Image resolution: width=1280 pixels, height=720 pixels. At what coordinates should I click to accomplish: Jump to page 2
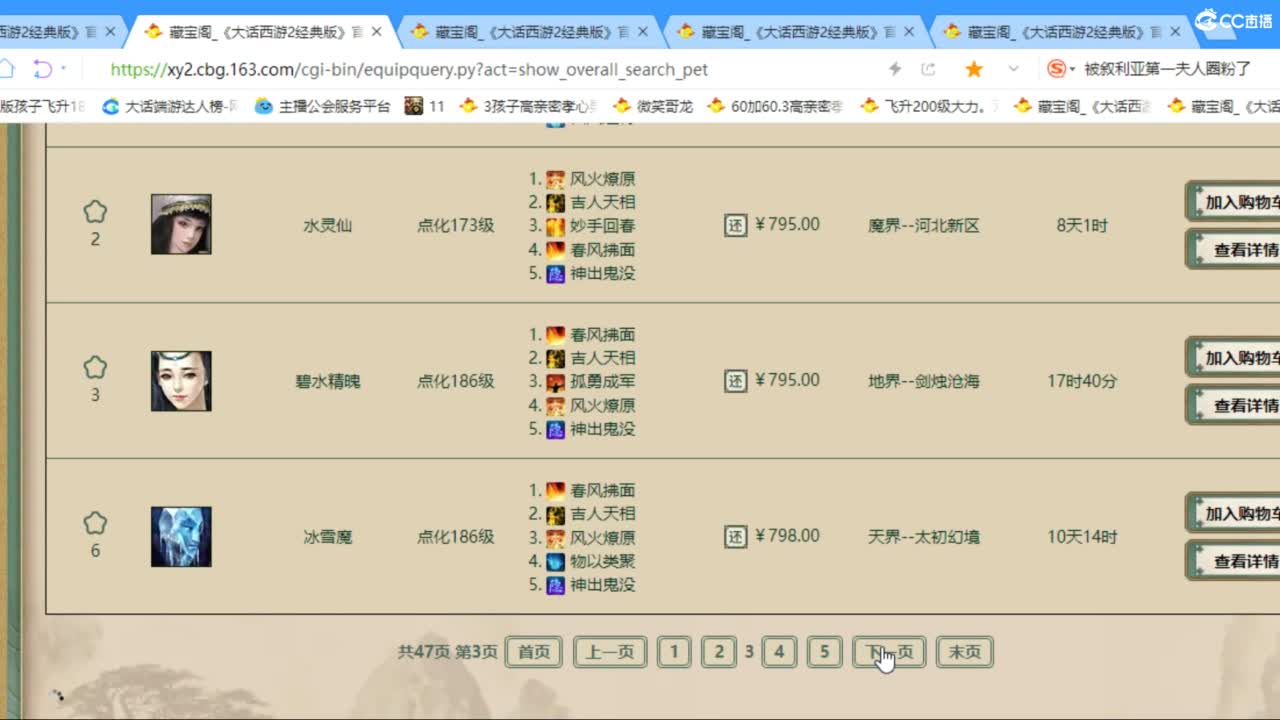pyautogui.click(x=719, y=652)
